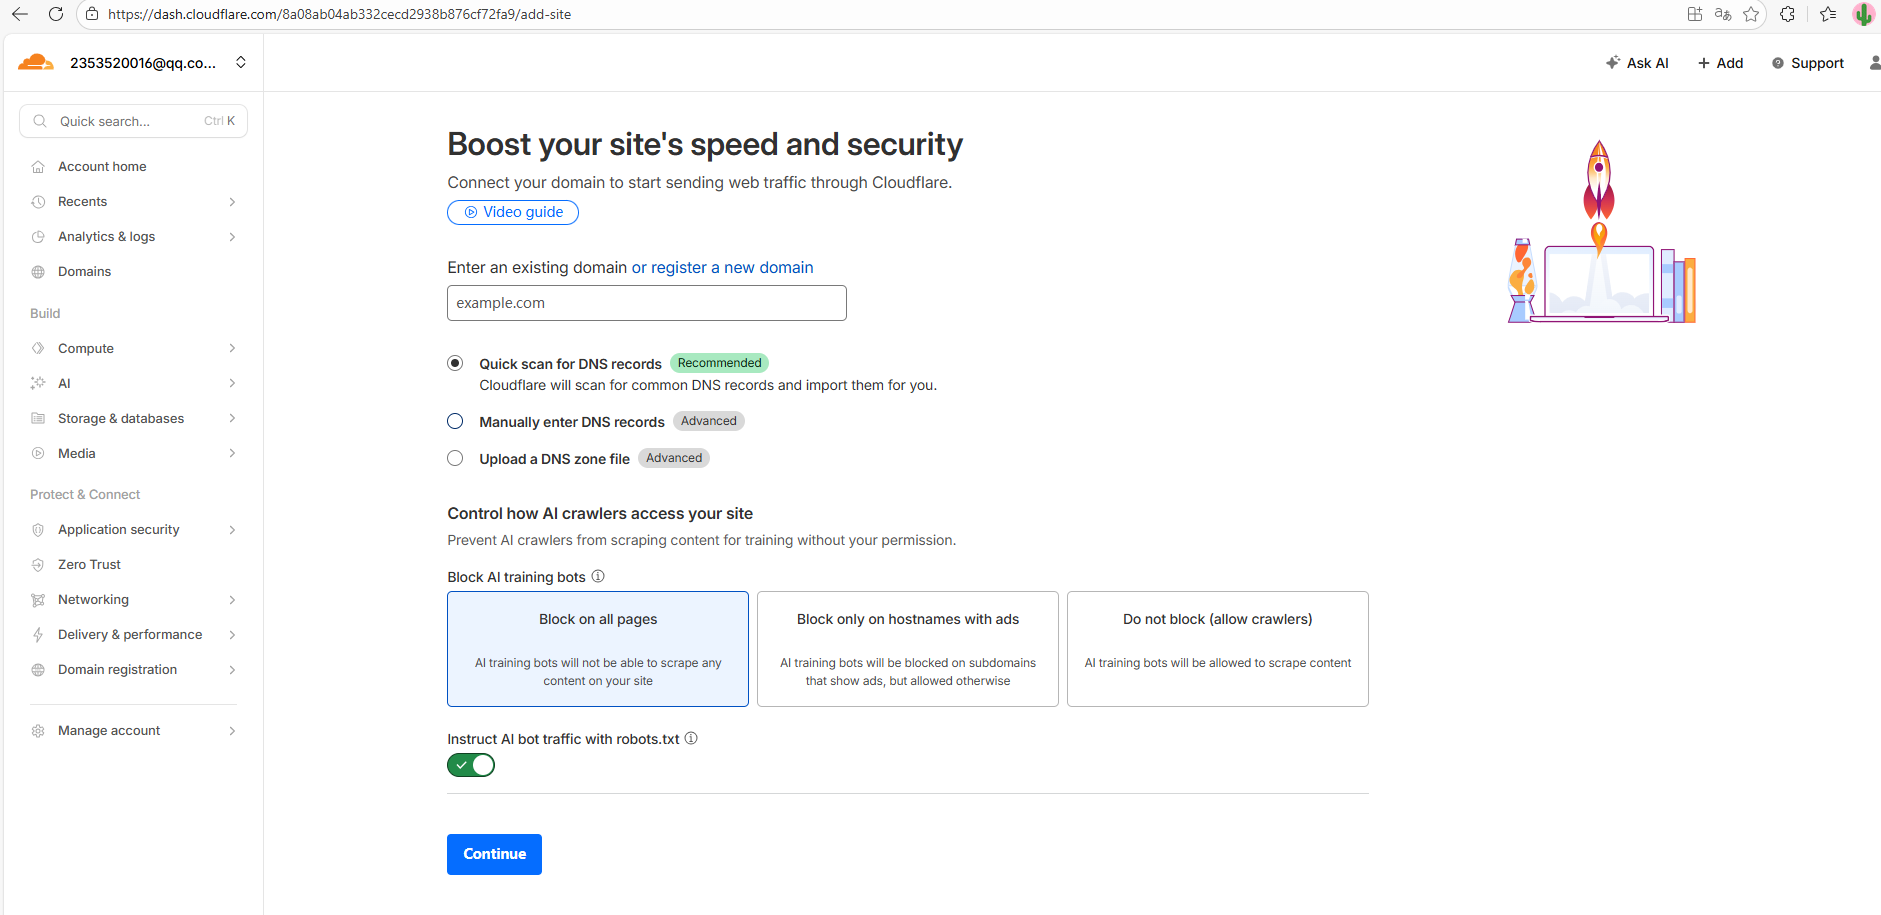
Task: Follow the register a new domain link
Action: click(x=731, y=267)
